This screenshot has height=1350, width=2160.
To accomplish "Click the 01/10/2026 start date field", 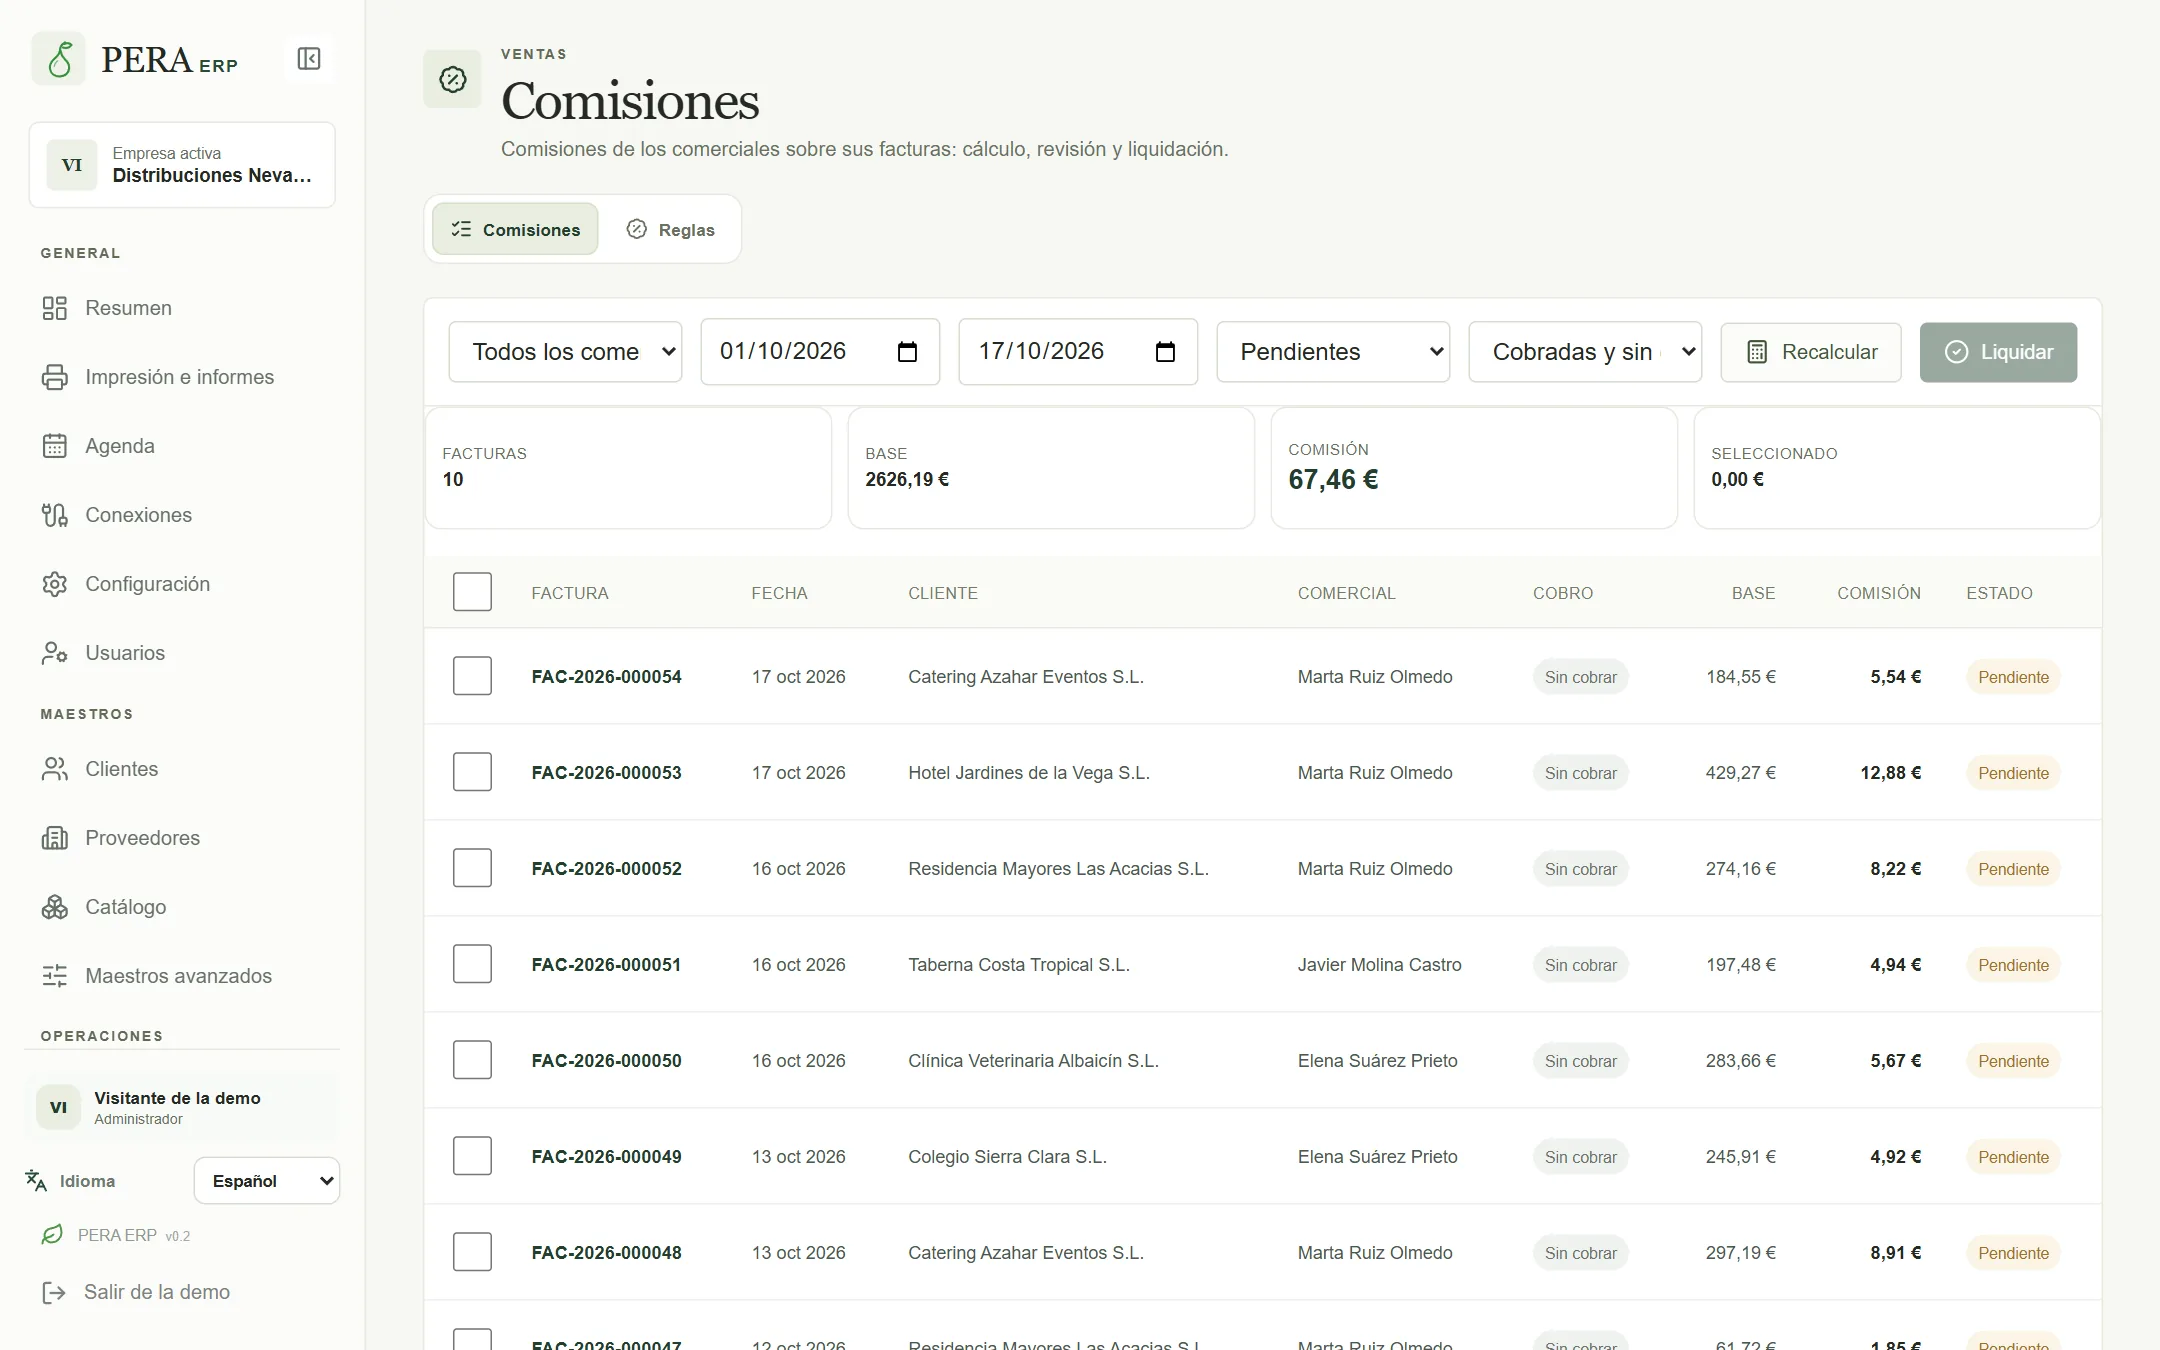I will pyautogui.click(x=820, y=352).
